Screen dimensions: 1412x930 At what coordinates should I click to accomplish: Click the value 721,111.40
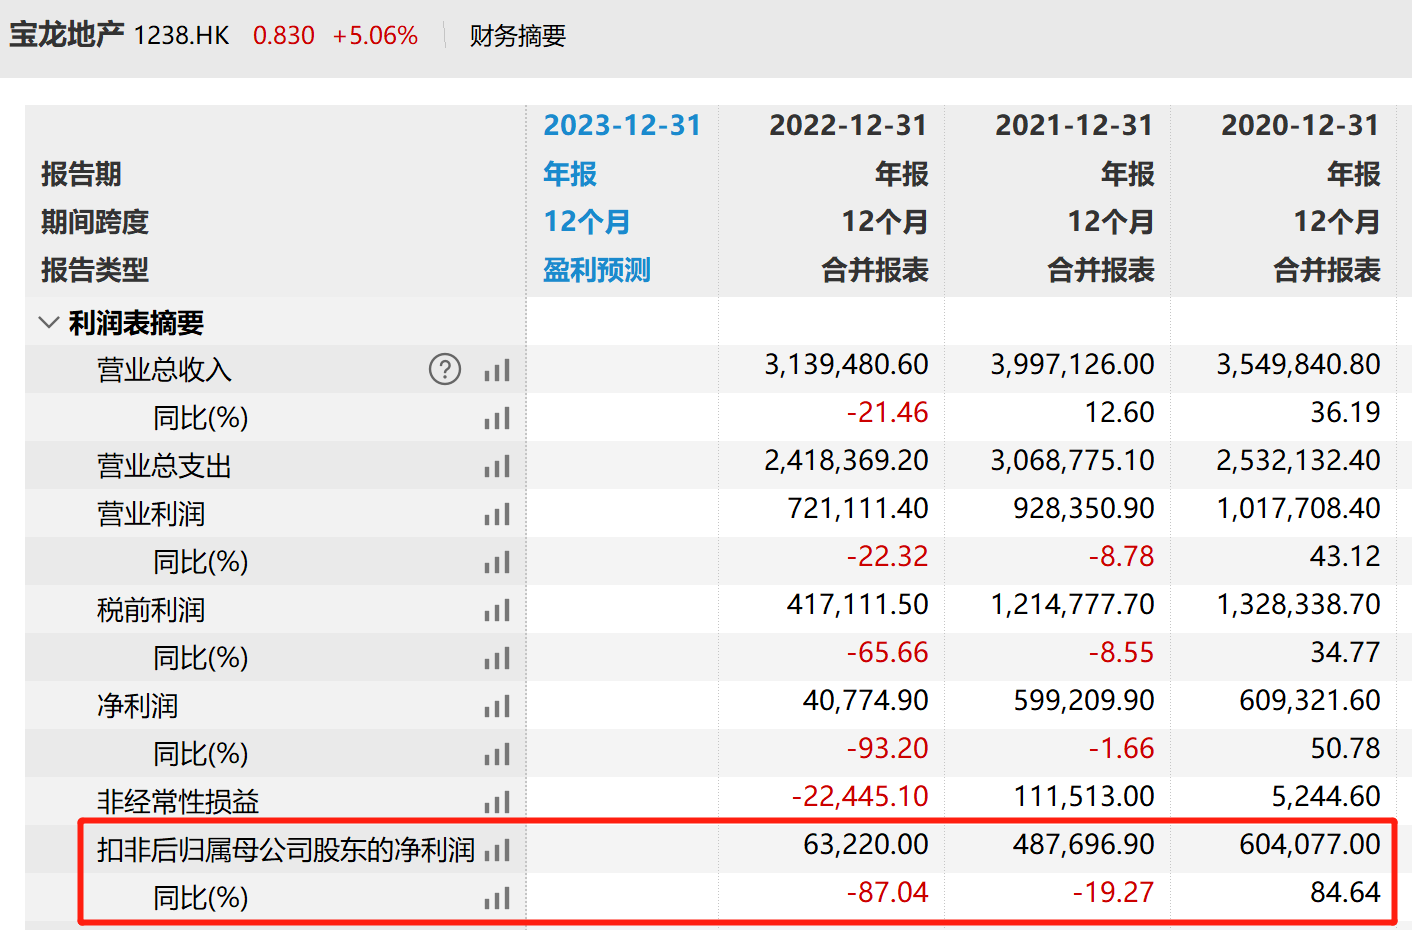click(x=858, y=508)
